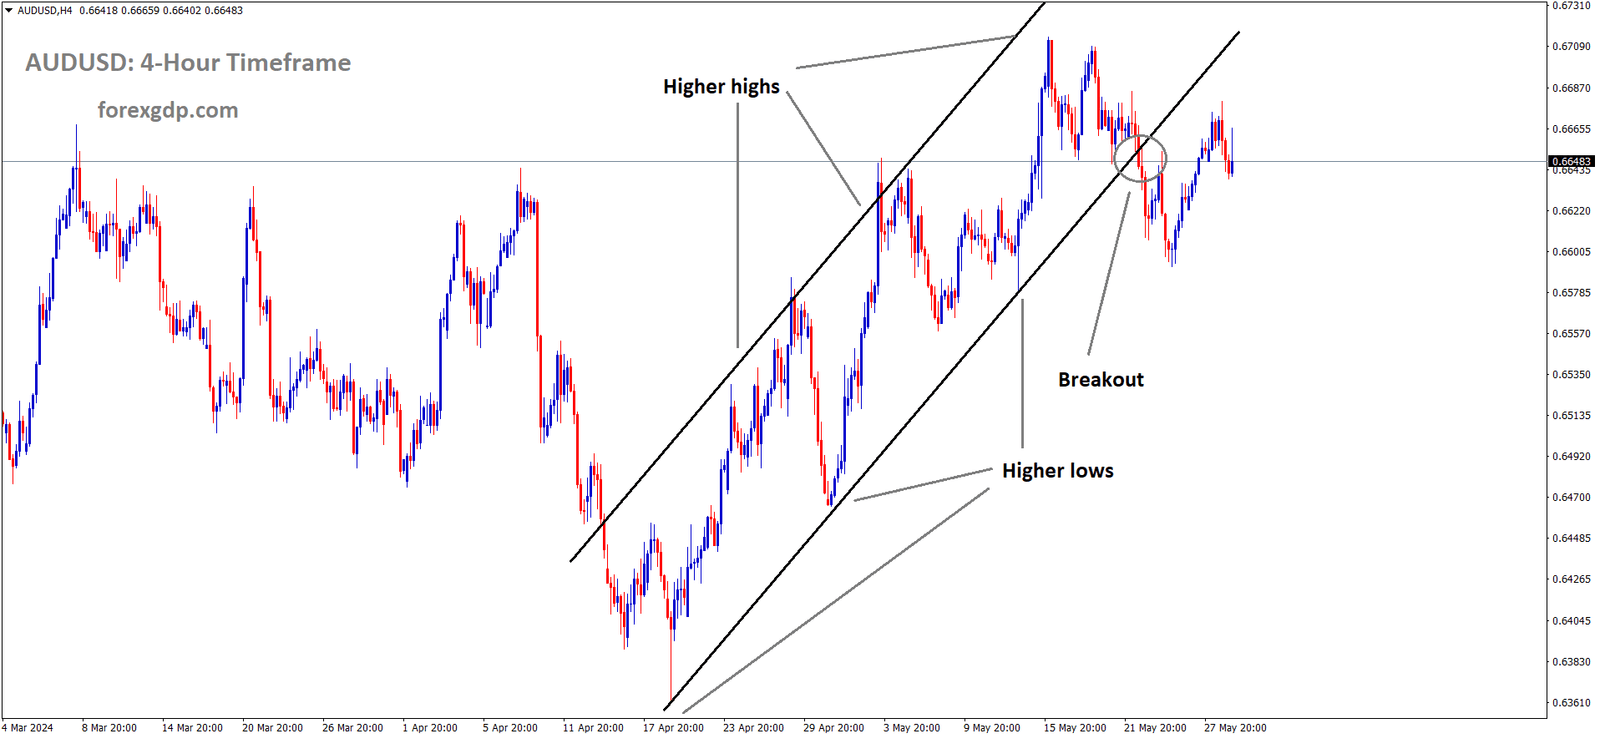Click the 27 May 20:00 time label

(1235, 728)
